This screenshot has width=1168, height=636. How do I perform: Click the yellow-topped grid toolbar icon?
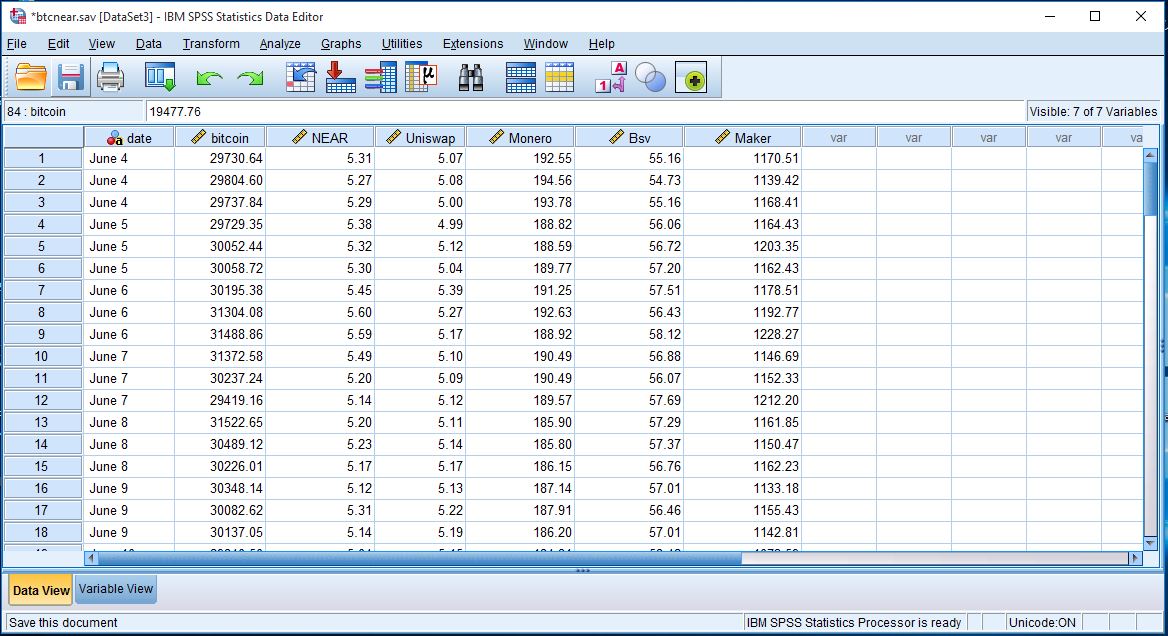coord(559,77)
